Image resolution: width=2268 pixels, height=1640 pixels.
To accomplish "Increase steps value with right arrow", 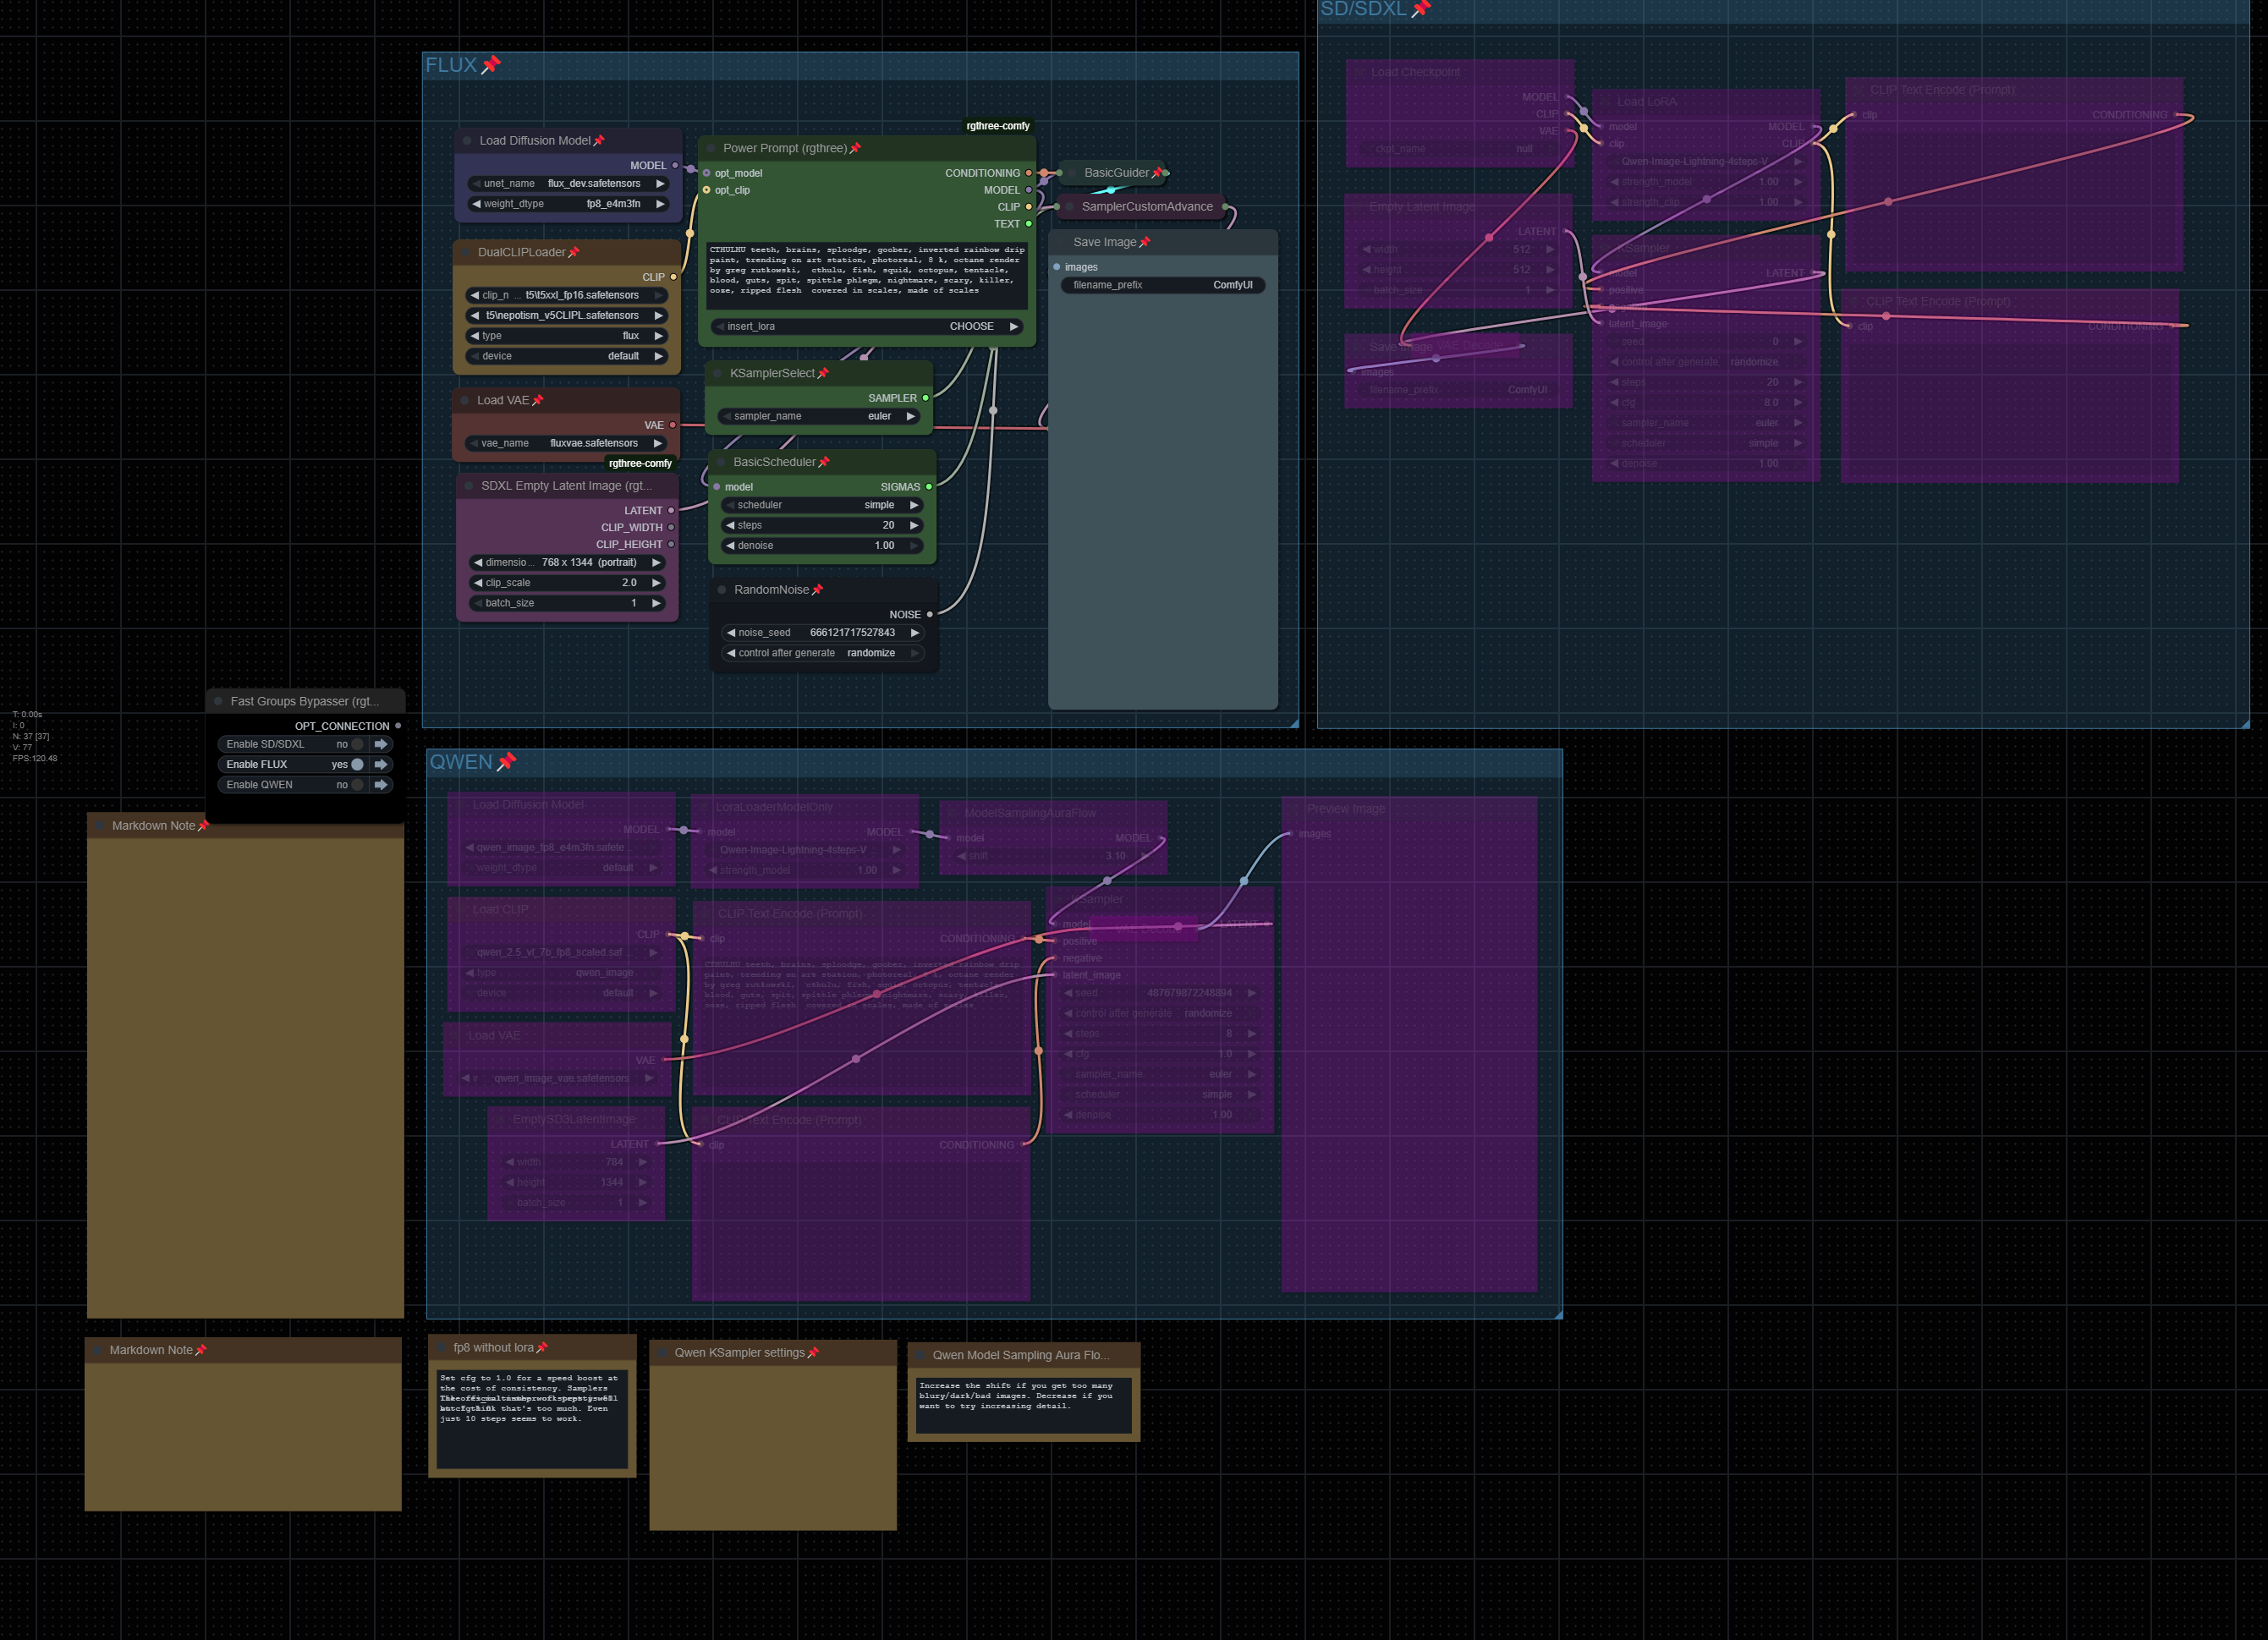I will click(913, 525).
